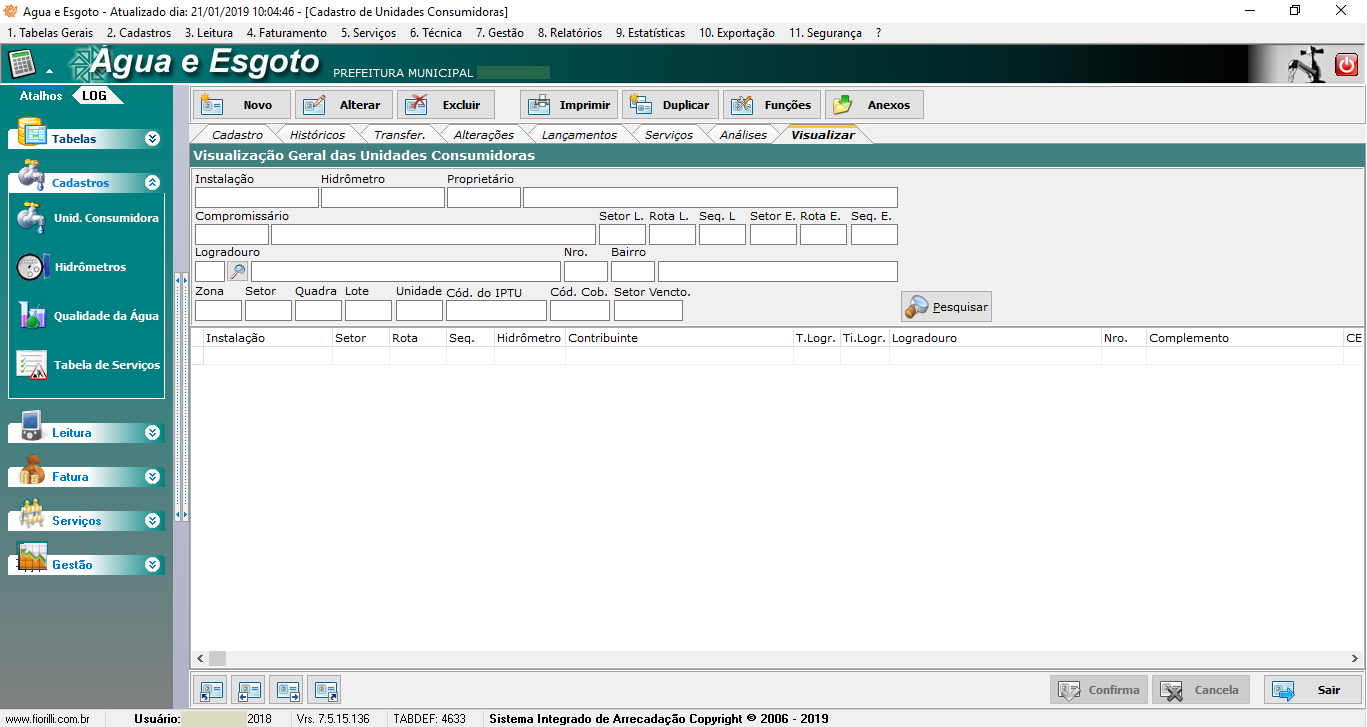
Task: Expand the Tabelas sidebar section
Action: [152, 139]
